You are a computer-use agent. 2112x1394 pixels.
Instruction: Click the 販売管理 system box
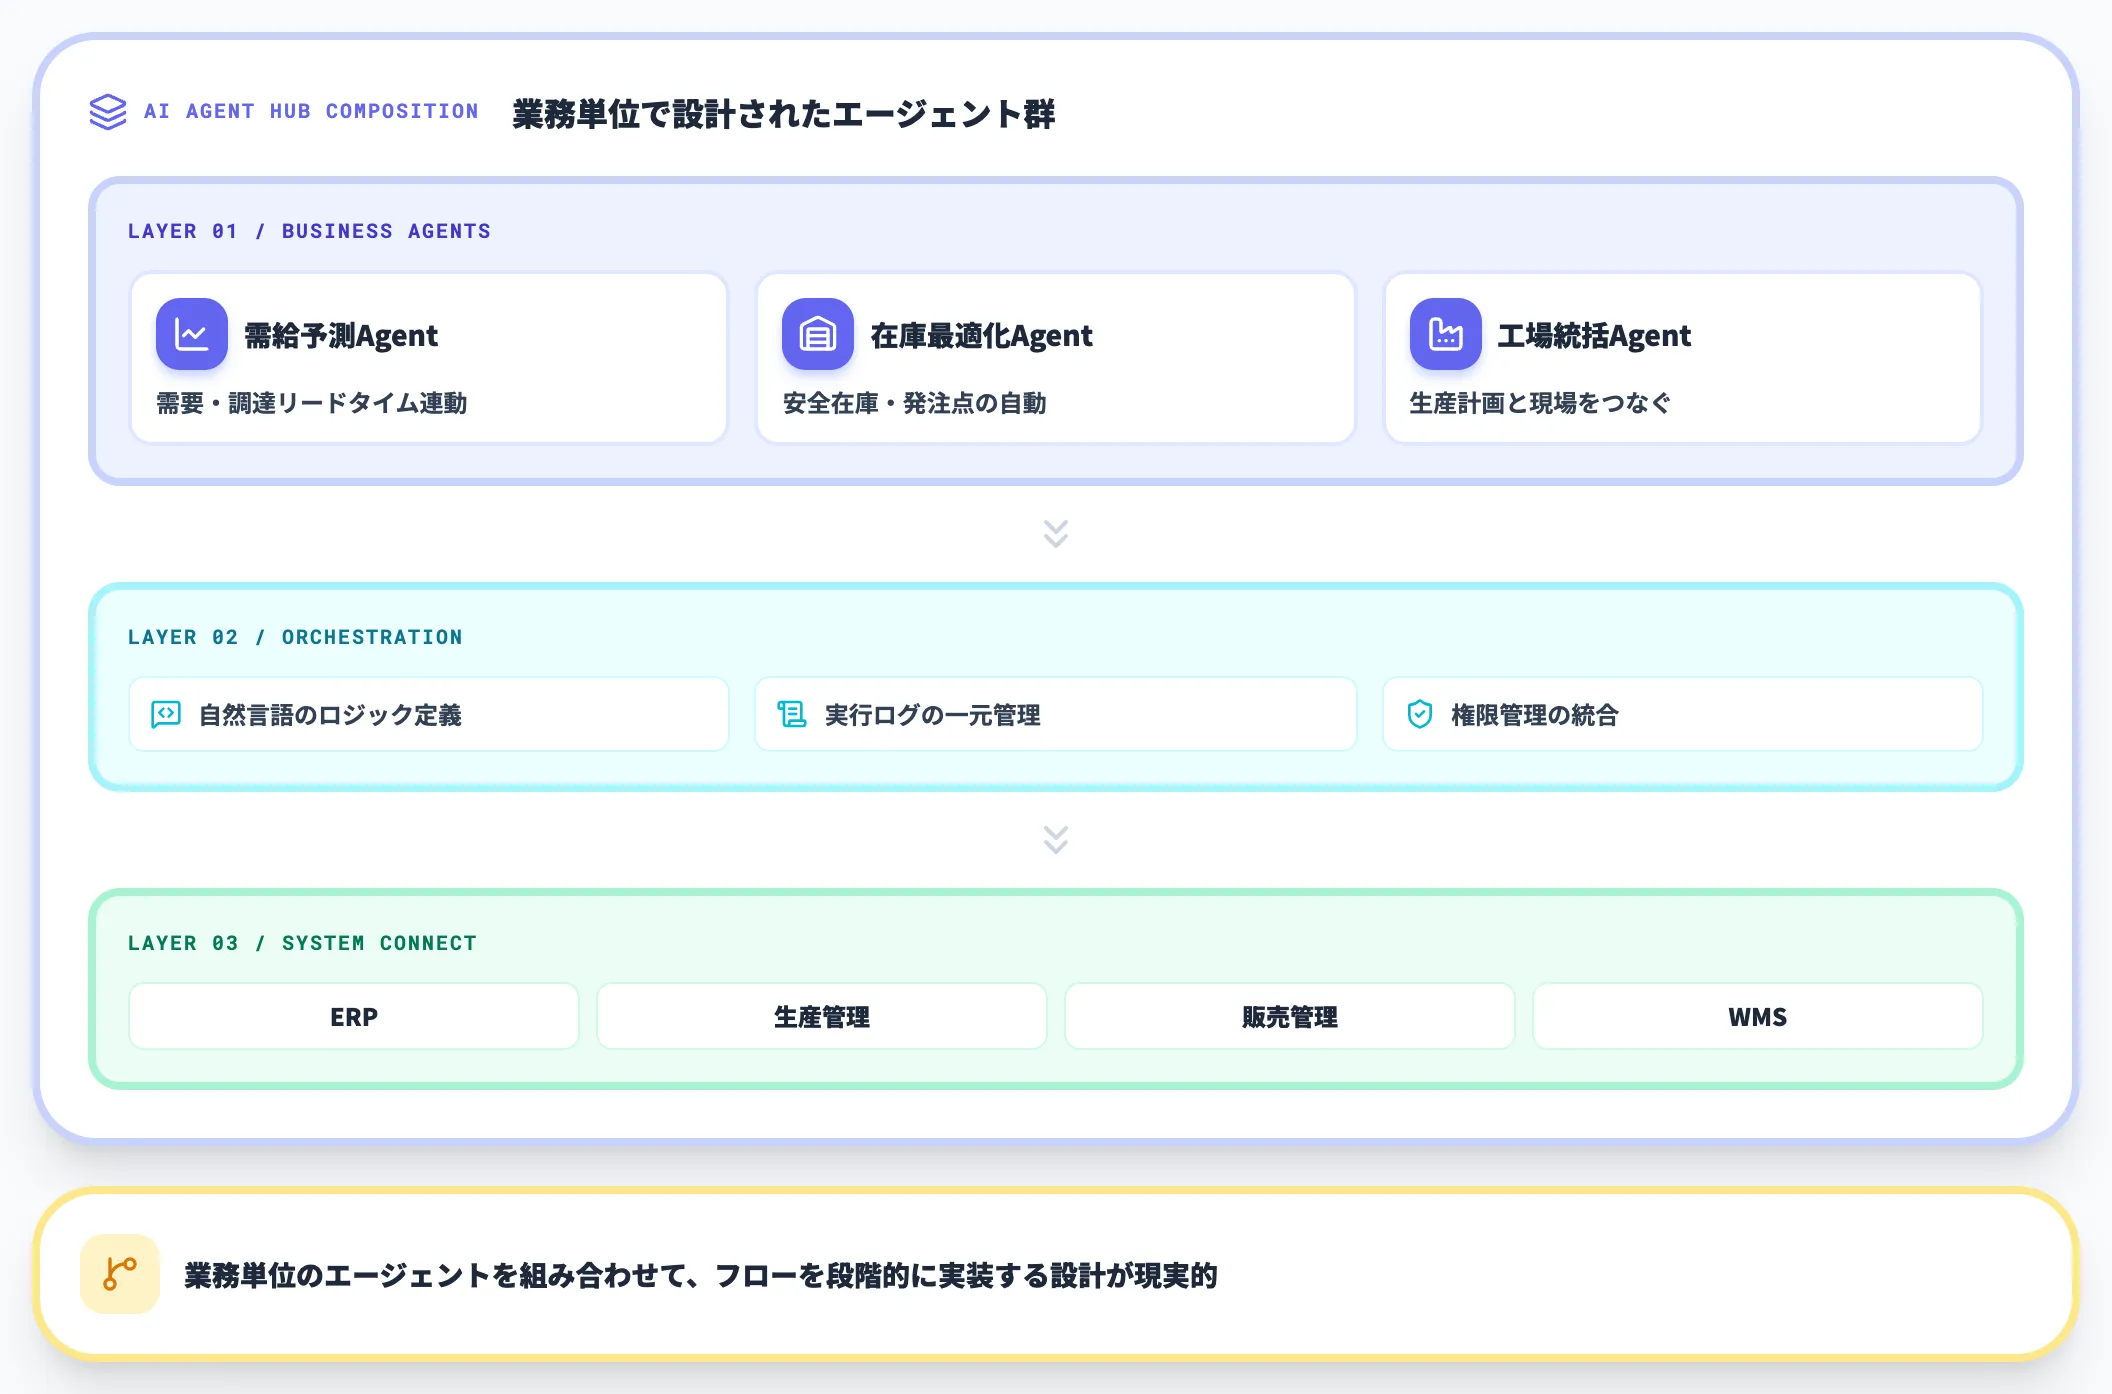tap(1290, 1016)
